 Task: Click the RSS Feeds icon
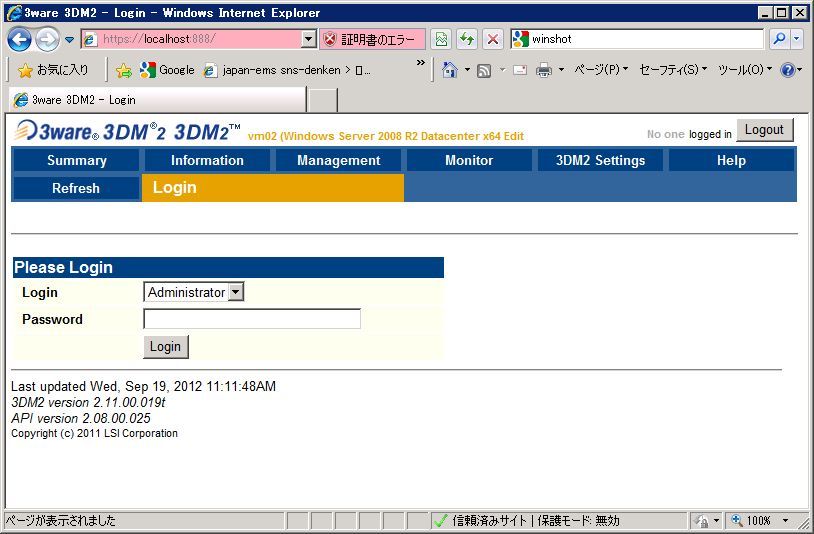(484, 71)
